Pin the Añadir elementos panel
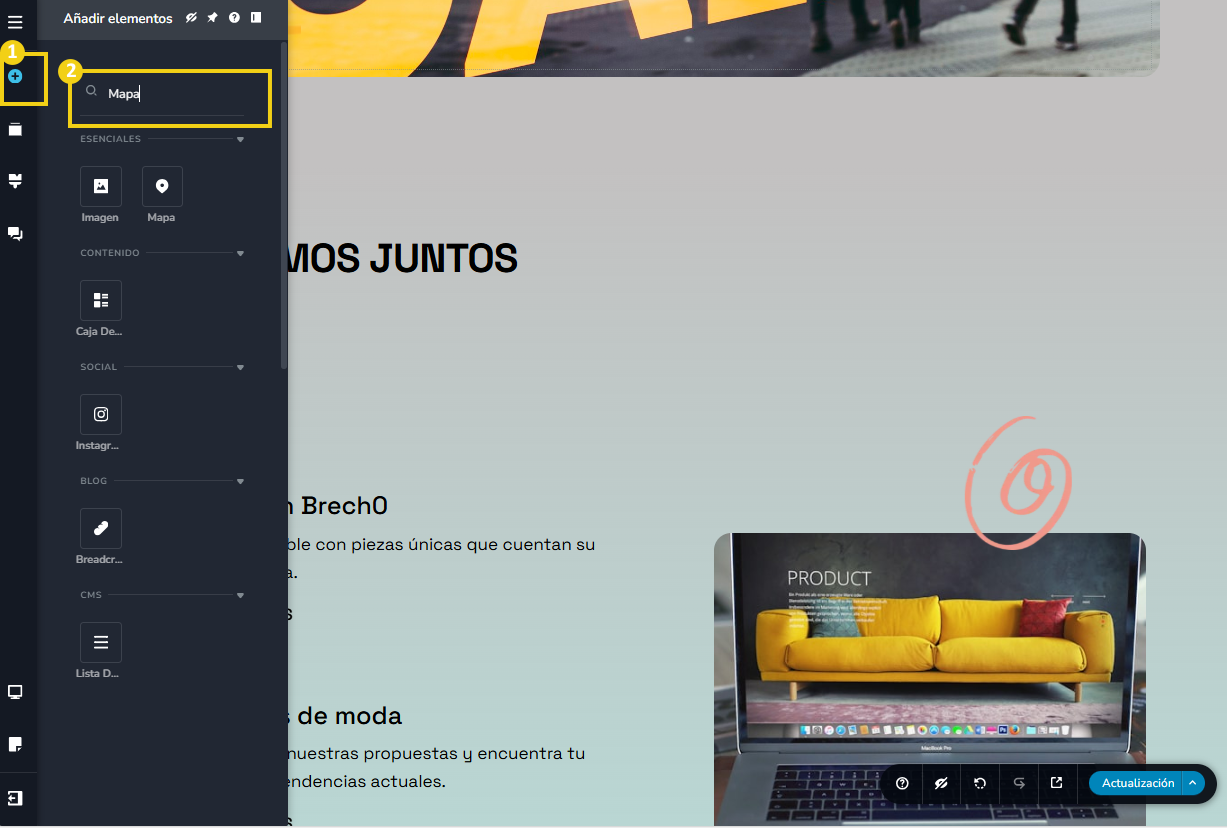 point(213,18)
